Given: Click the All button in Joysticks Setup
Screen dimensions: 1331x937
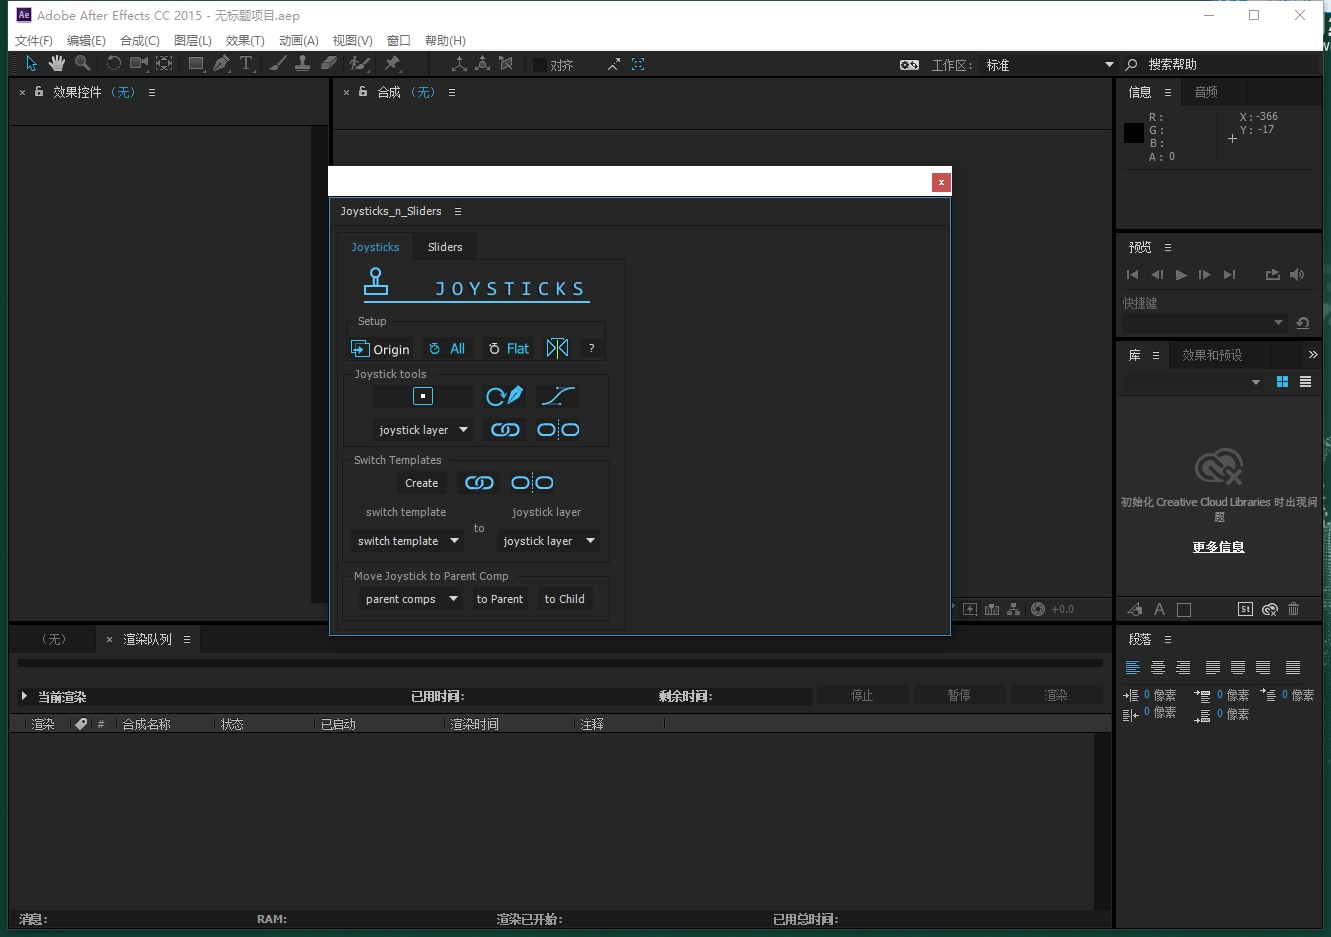Looking at the screenshot, I should [x=447, y=349].
